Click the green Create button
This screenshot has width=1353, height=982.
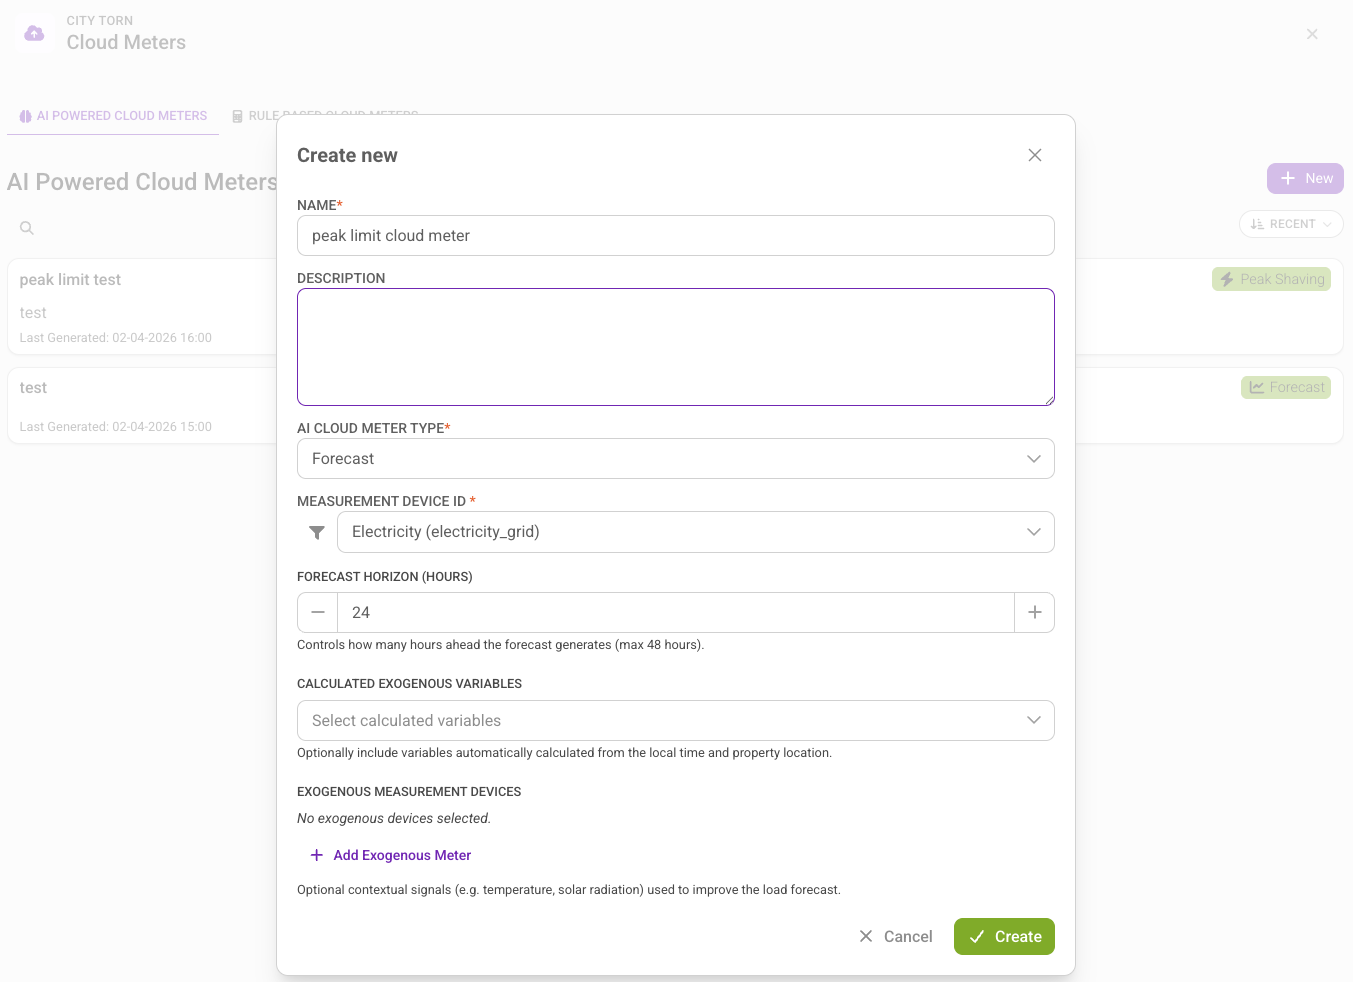(1004, 936)
